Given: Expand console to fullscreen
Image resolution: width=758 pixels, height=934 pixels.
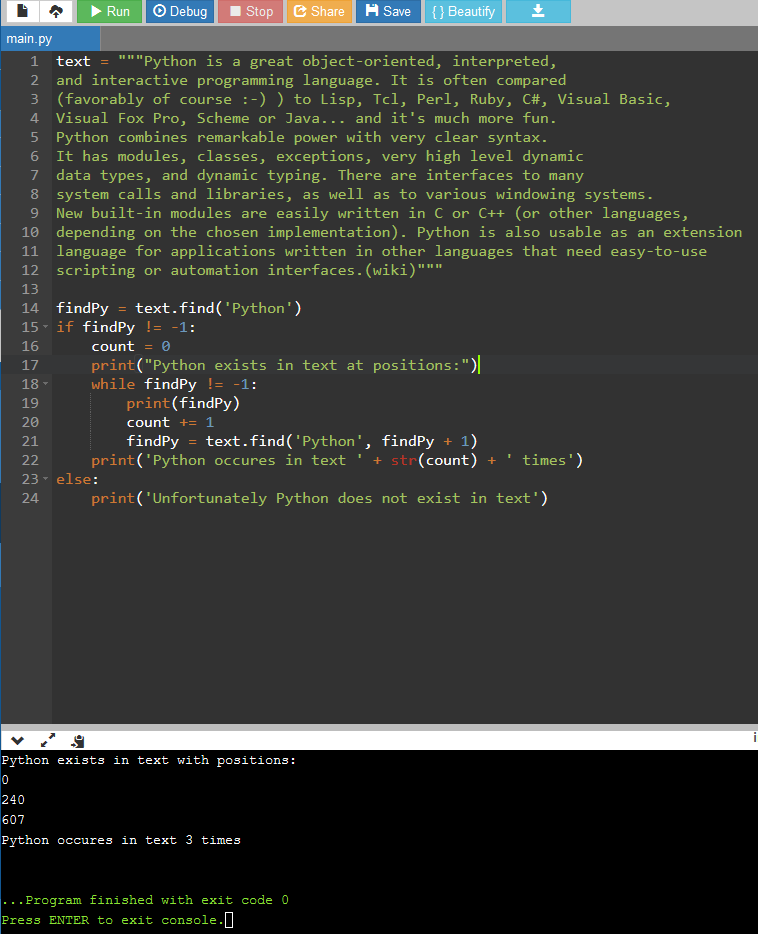Looking at the screenshot, I should [x=48, y=740].
